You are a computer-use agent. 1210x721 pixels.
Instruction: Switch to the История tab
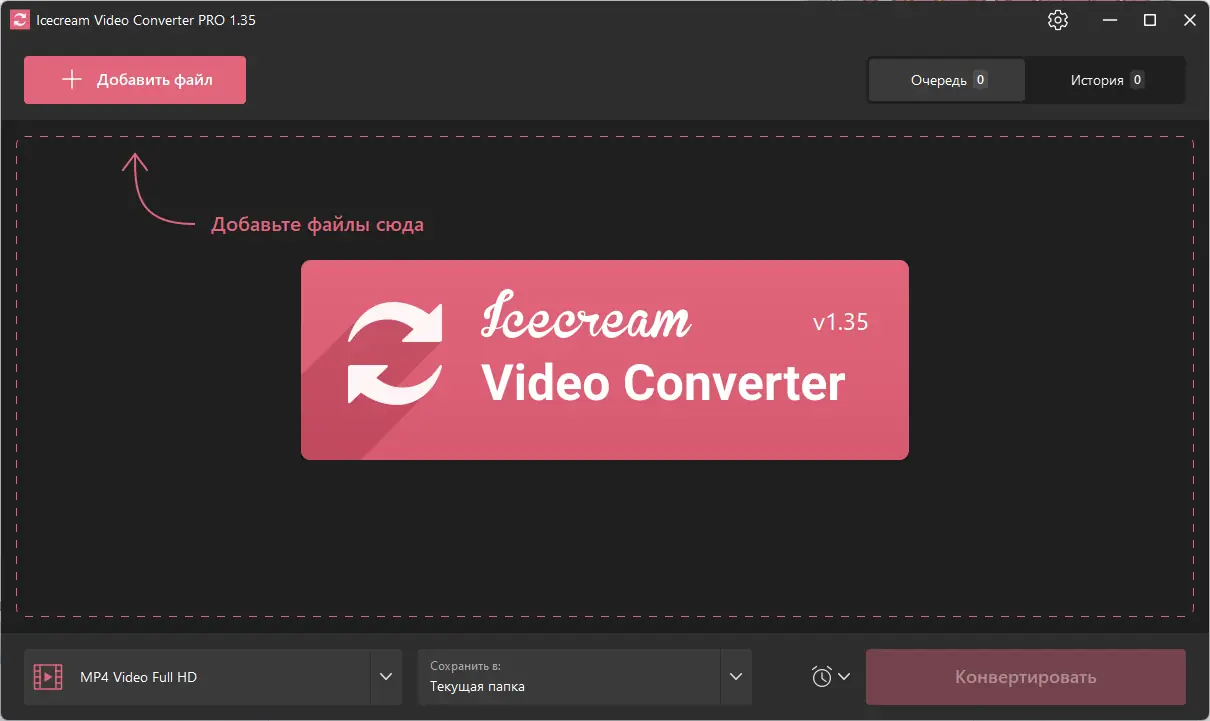(1106, 80)
